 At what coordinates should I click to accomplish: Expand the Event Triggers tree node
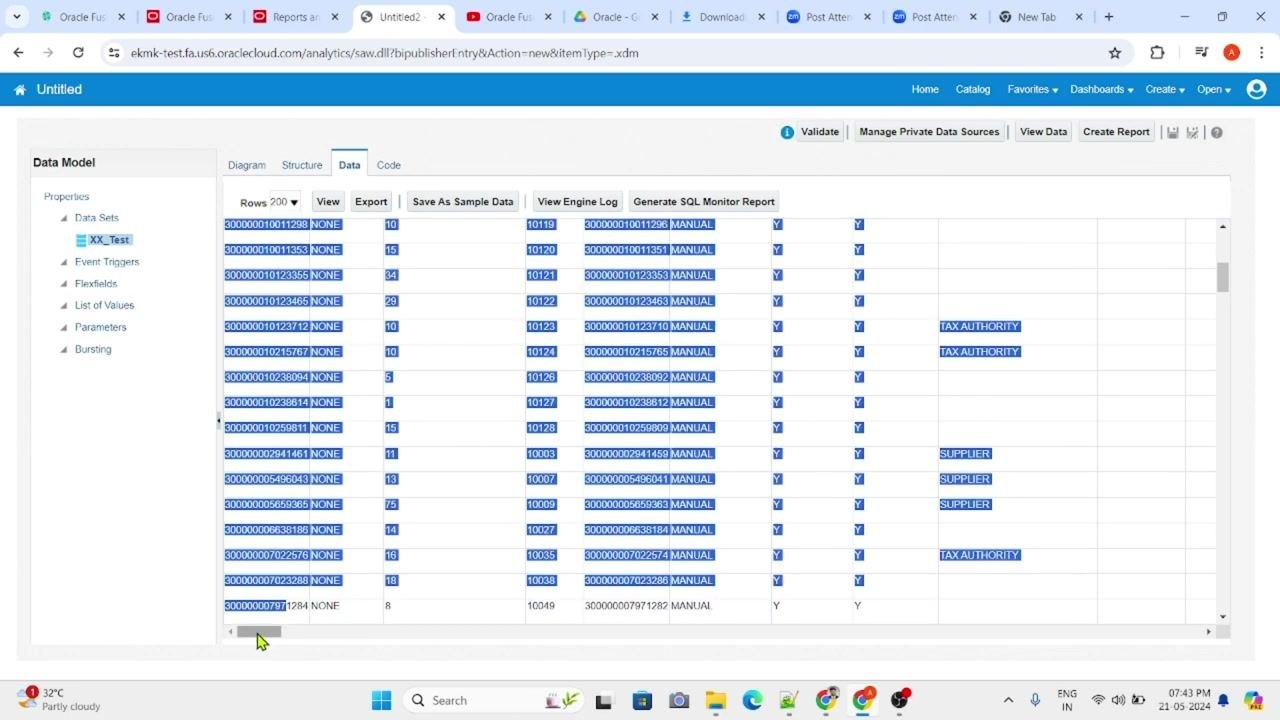point(64,262)
